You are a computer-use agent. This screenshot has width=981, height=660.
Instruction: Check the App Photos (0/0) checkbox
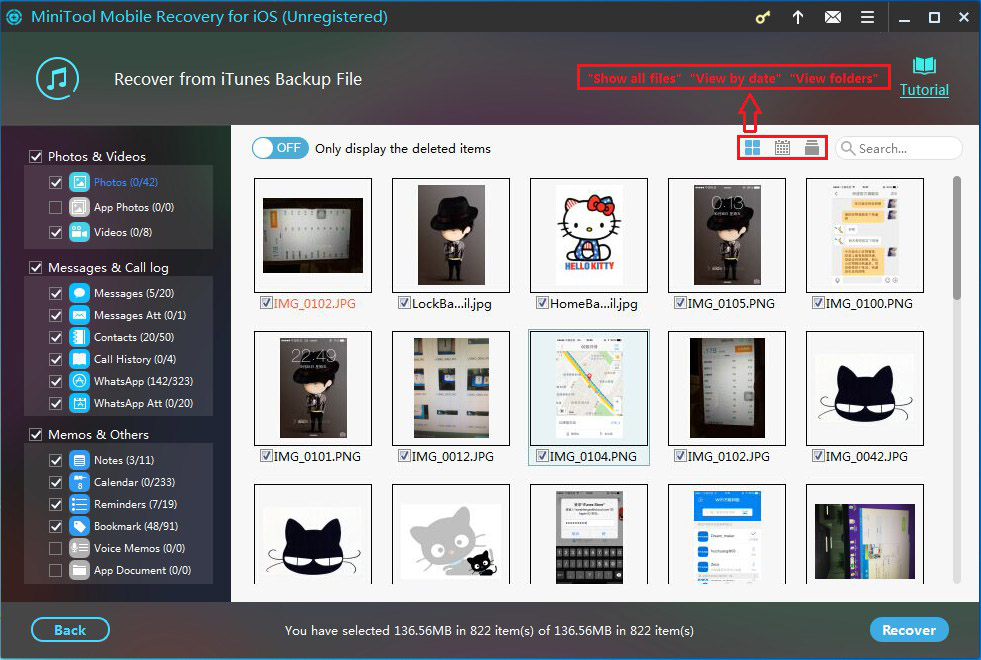56,207
